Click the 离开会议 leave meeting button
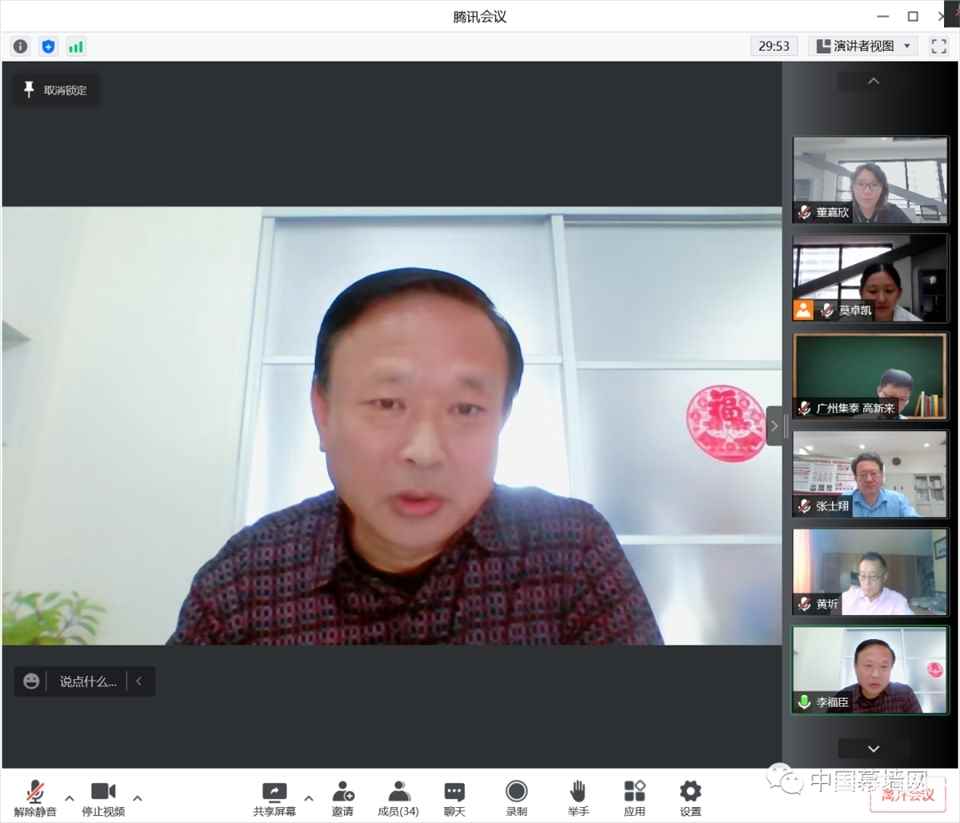 pyautogui.click(x=908, y=795)
